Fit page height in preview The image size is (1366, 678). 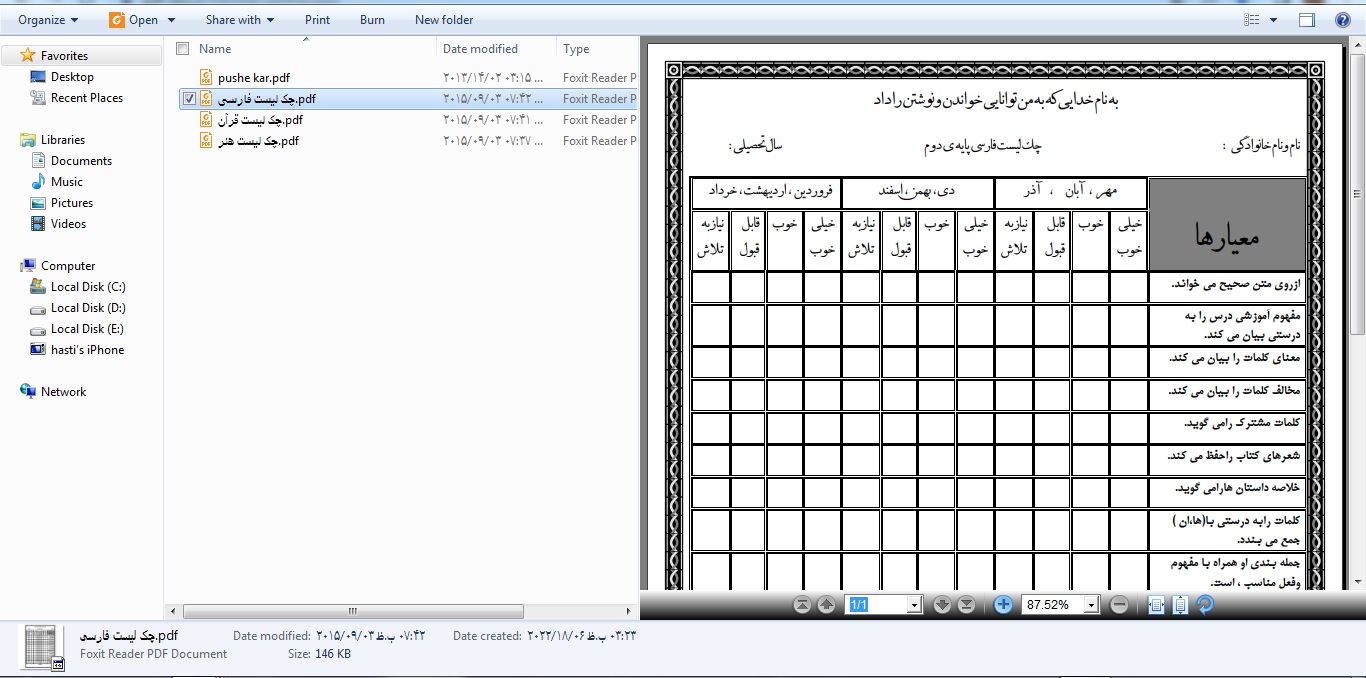[x=1180, y=605]
